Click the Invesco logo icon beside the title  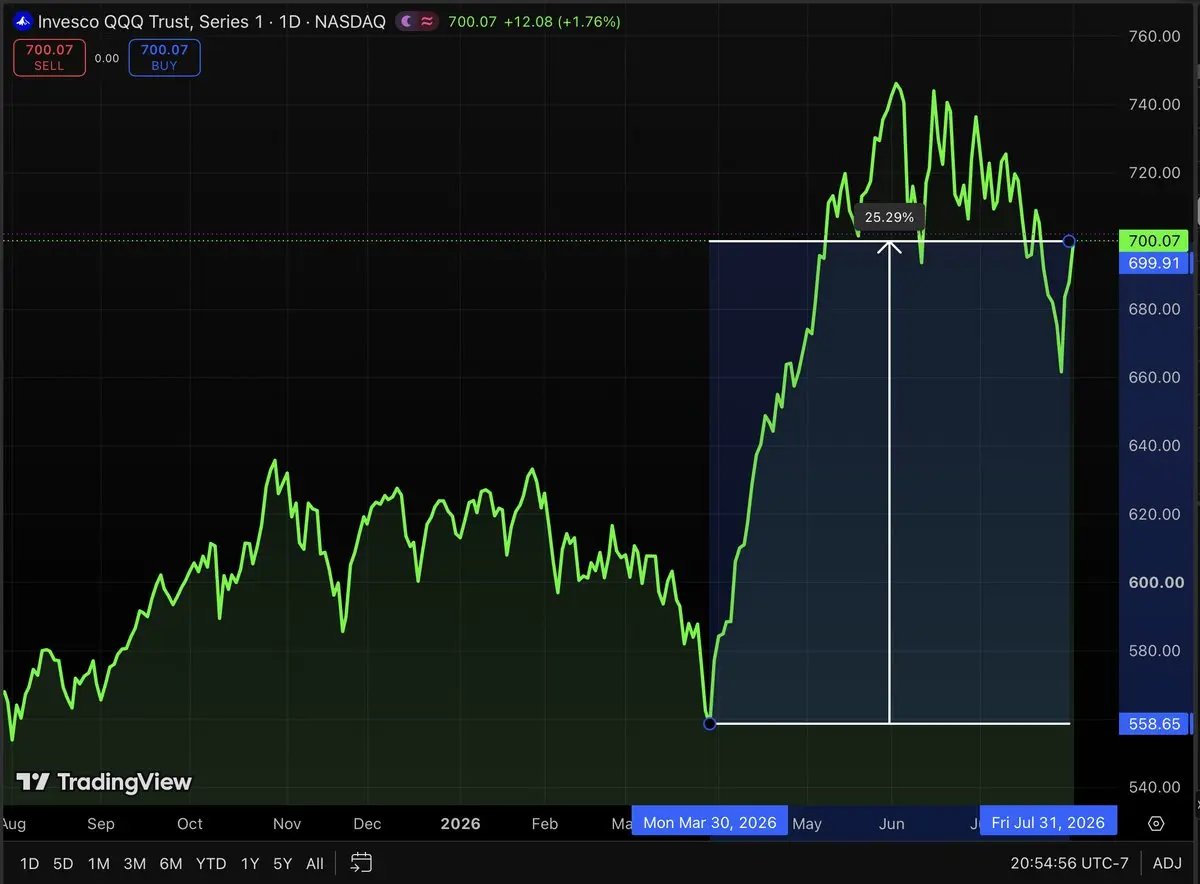[x=22, y=21]
